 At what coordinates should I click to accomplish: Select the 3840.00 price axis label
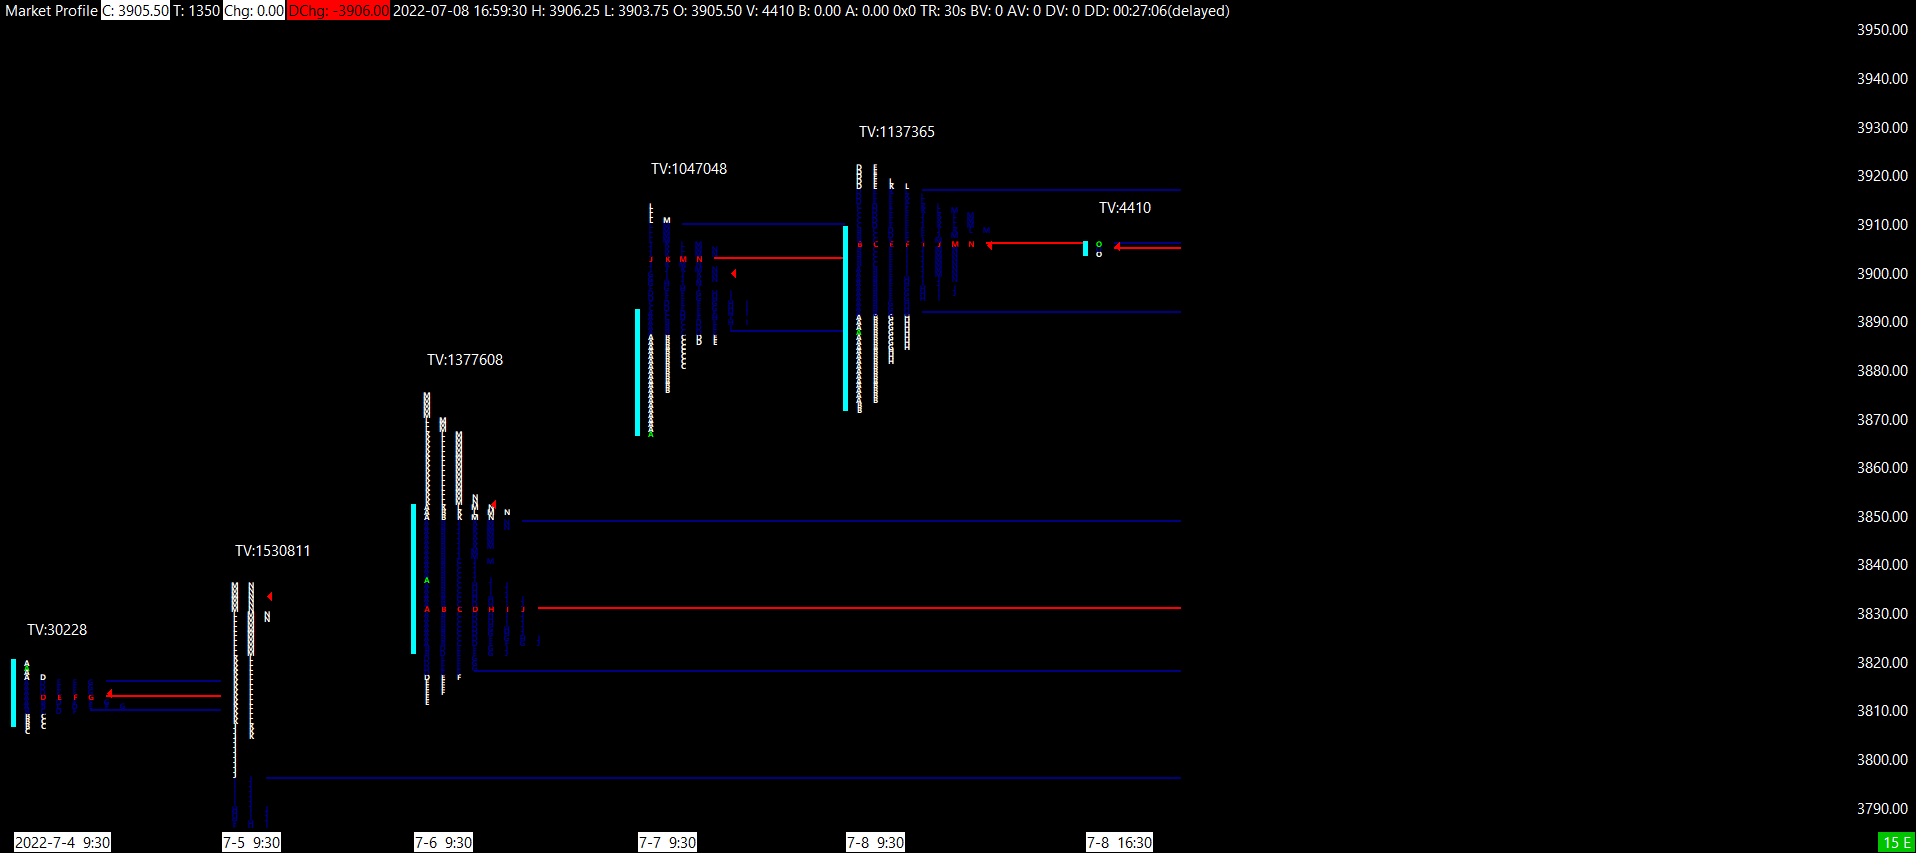pyautogui.click(x=1882, y=565)
